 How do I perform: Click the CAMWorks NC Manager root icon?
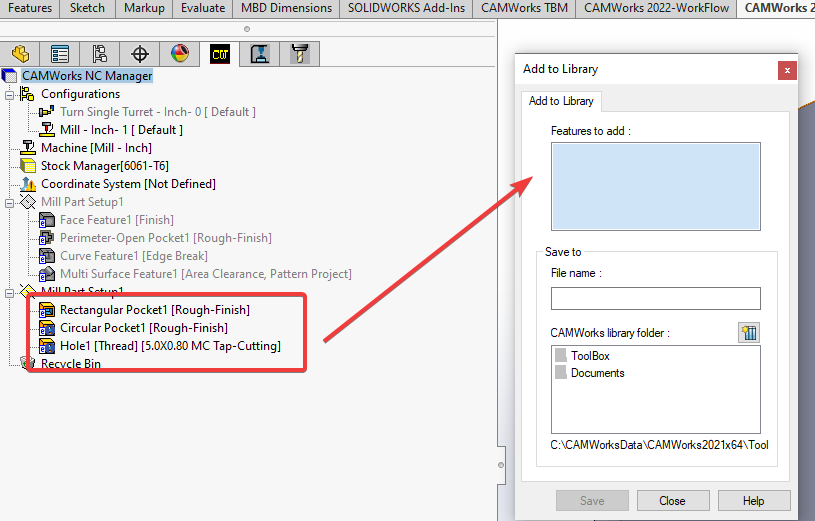click(9, 76)
